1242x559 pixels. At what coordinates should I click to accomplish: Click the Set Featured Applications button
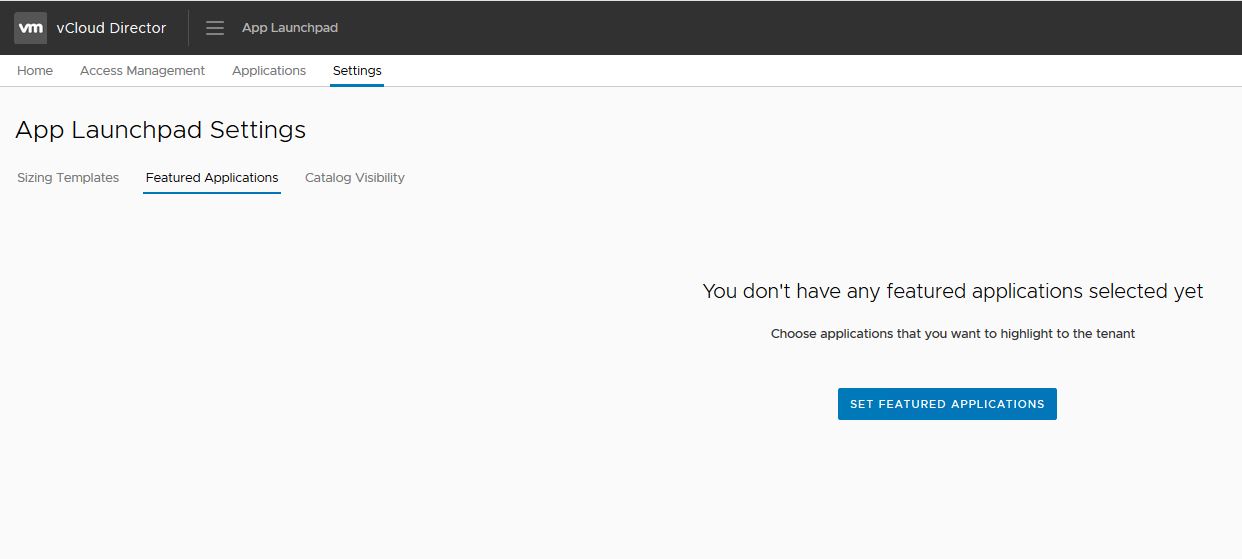click(947, 404)
